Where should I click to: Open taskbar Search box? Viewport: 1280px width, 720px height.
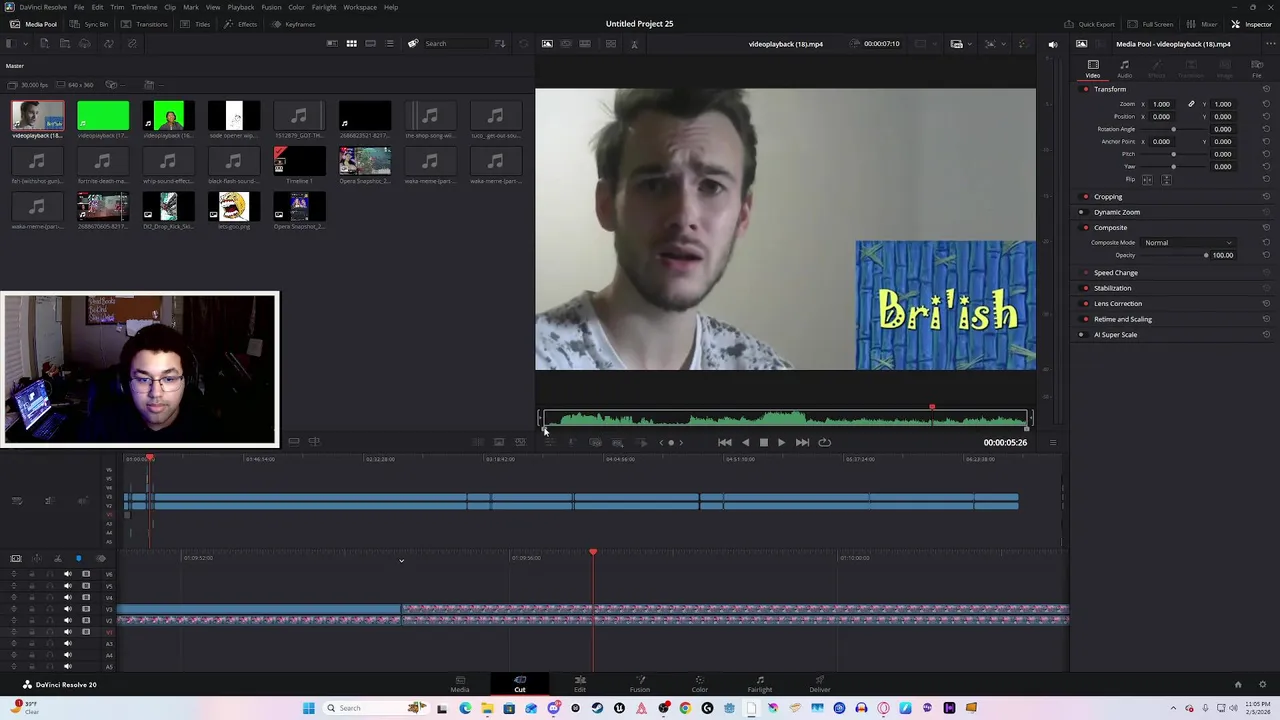pos(365,708)
